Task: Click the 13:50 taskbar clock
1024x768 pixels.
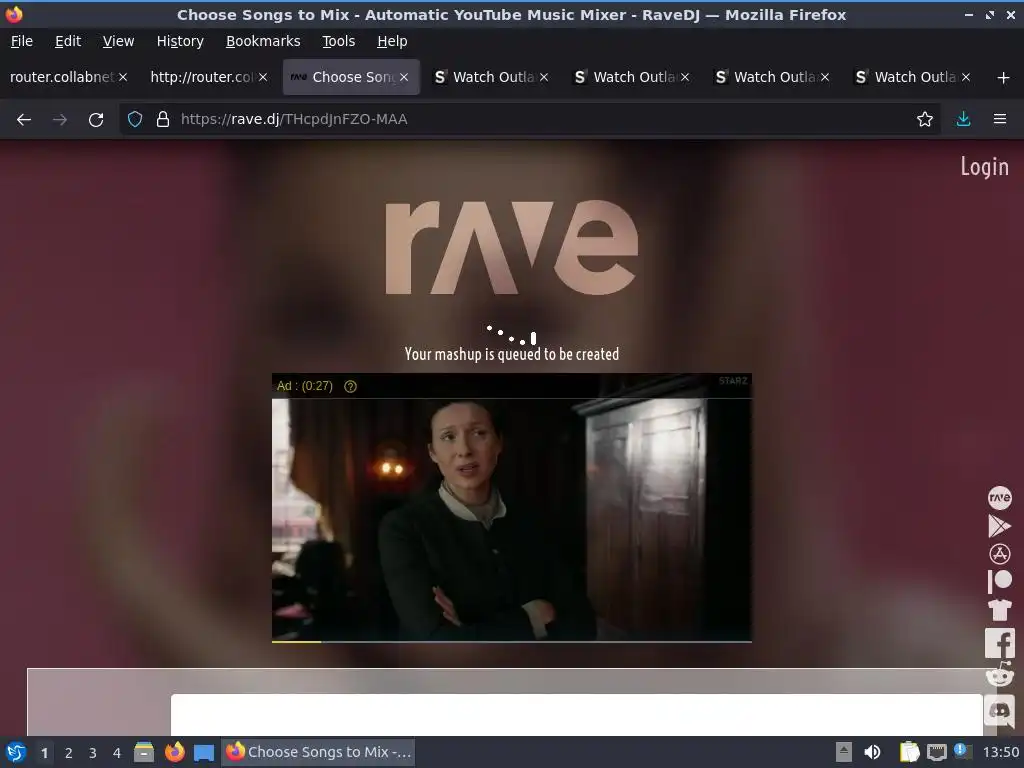Action: [x=1000, y=752]
